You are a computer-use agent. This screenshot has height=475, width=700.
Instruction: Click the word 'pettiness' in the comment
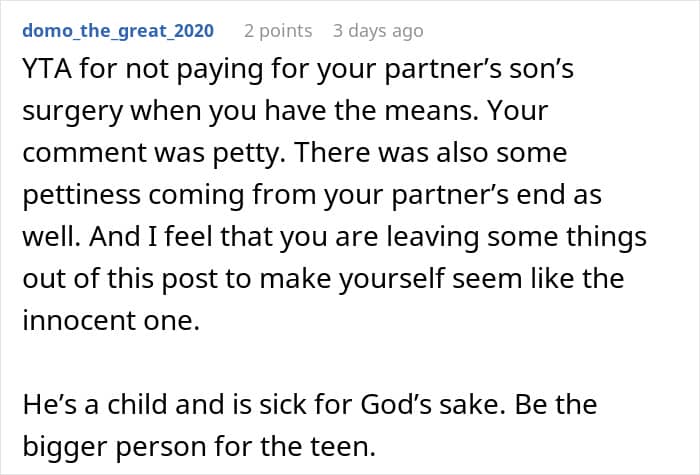[81, 195]
